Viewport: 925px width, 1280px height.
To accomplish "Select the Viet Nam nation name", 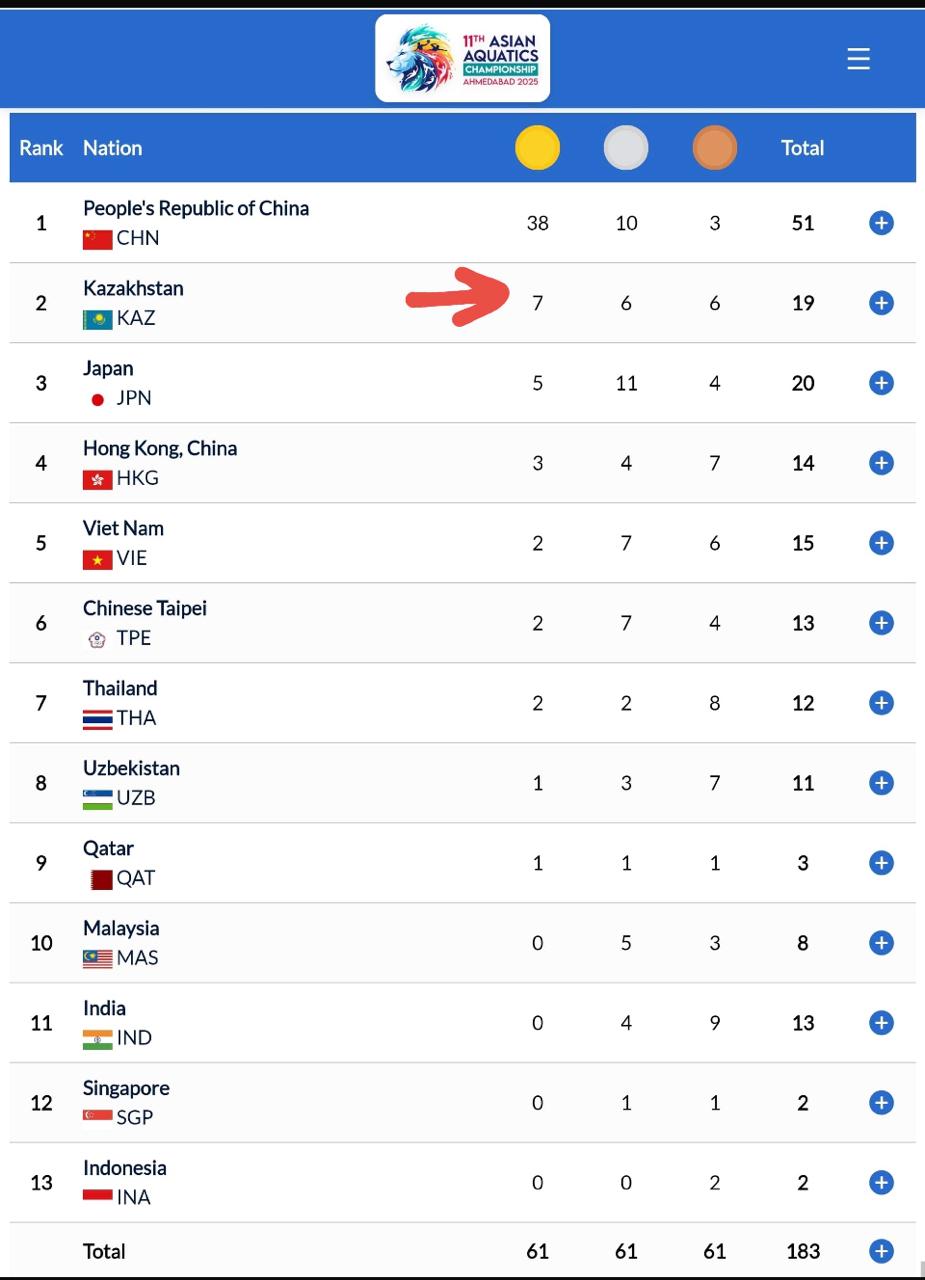I will [x=123, y=528].
